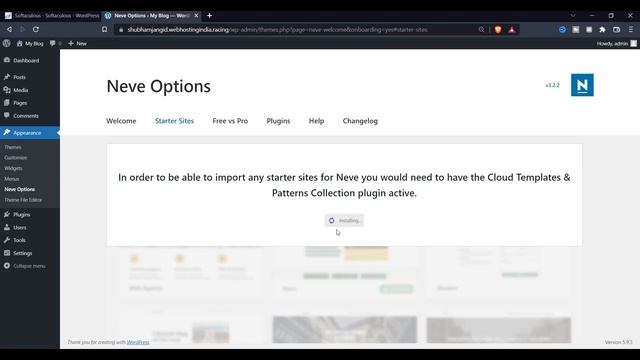Go back with the browser back arrow
Screen dimensions: 640x360
click(9, 29)
